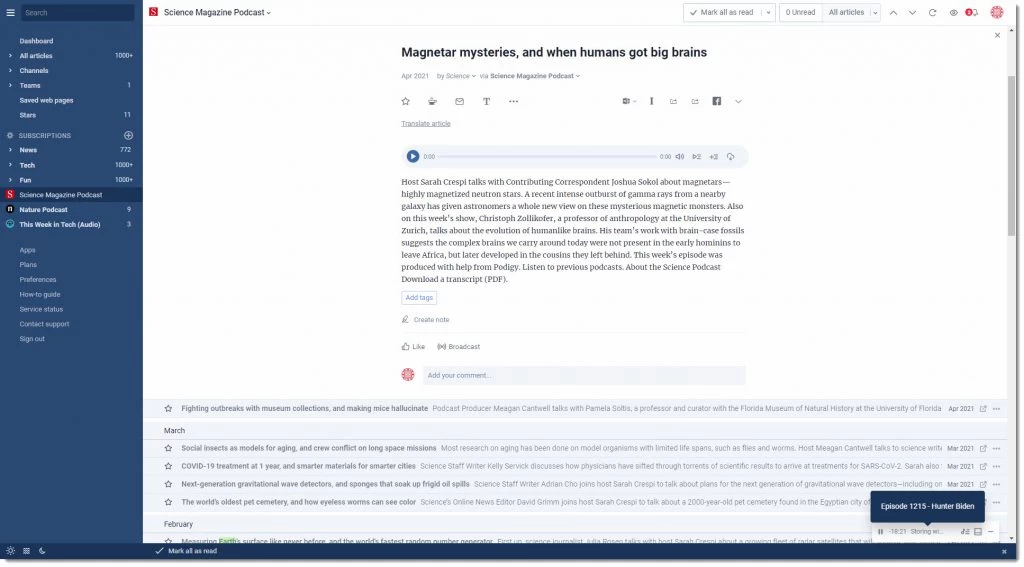Screen dimensions: 1024x567
Task: Seek on the article audio progress bar
Action: pos(547,157)
